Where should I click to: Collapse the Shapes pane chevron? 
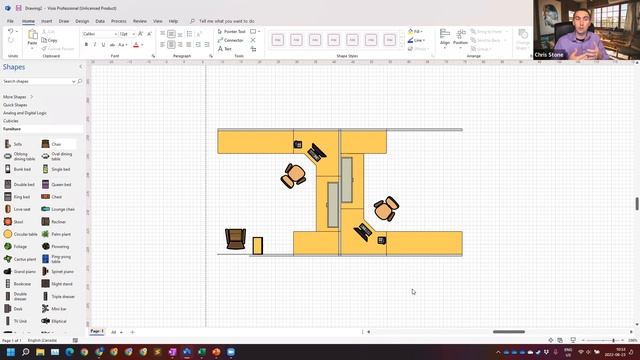click(80, 67)
